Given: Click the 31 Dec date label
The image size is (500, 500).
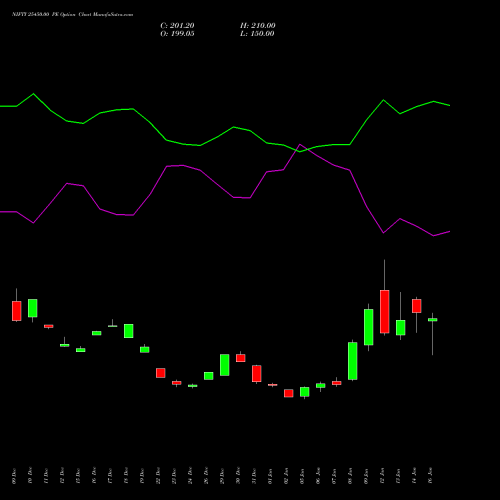Looking at the screenshot, I should click(x=254, y=476).
